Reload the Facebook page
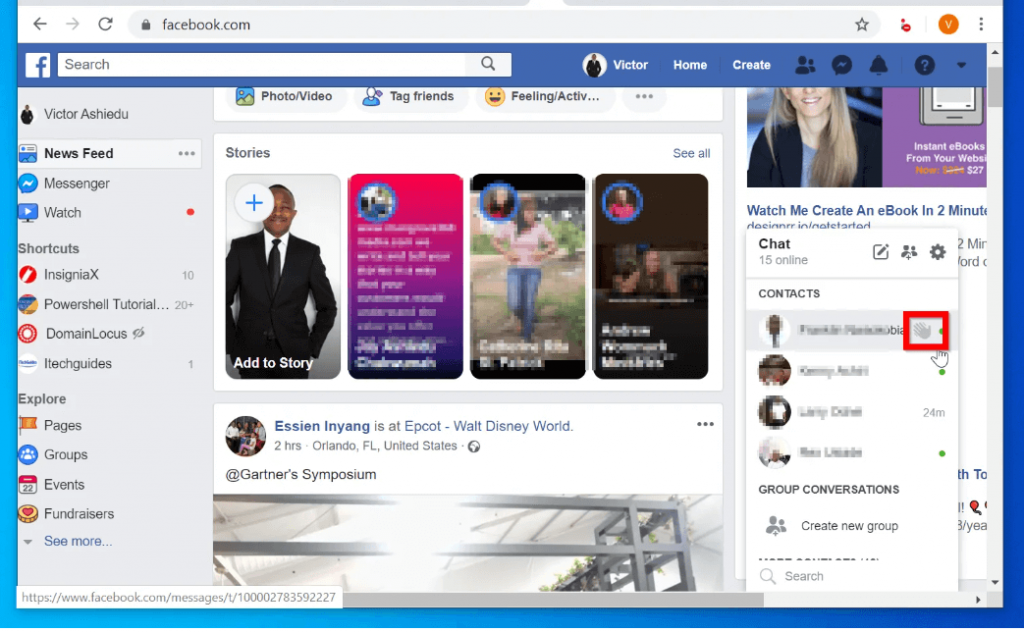Viewport: 1024px width, 632px height. click(105, 25)
